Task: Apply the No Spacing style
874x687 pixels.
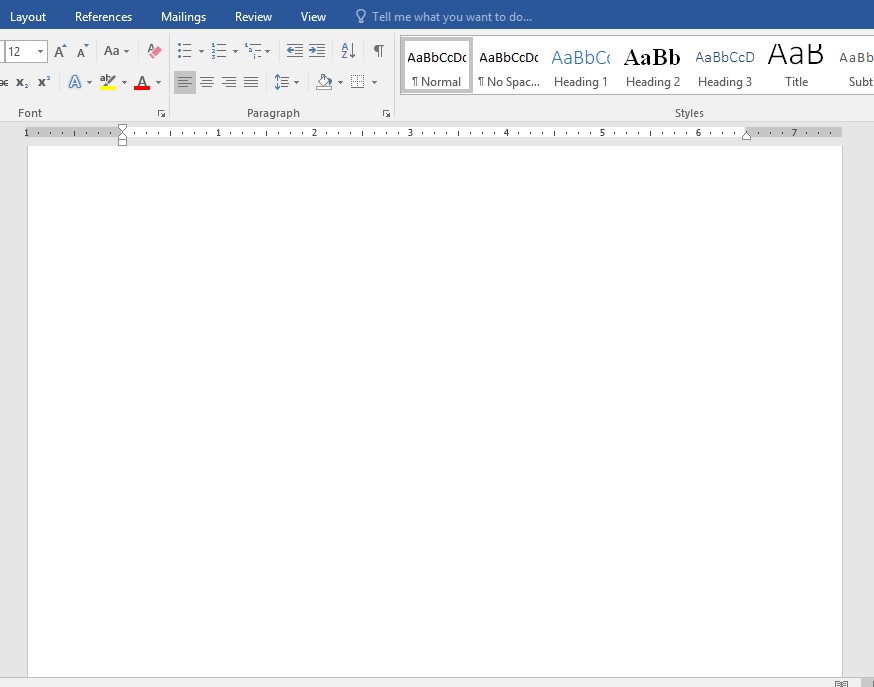Action: click(508, 66)
